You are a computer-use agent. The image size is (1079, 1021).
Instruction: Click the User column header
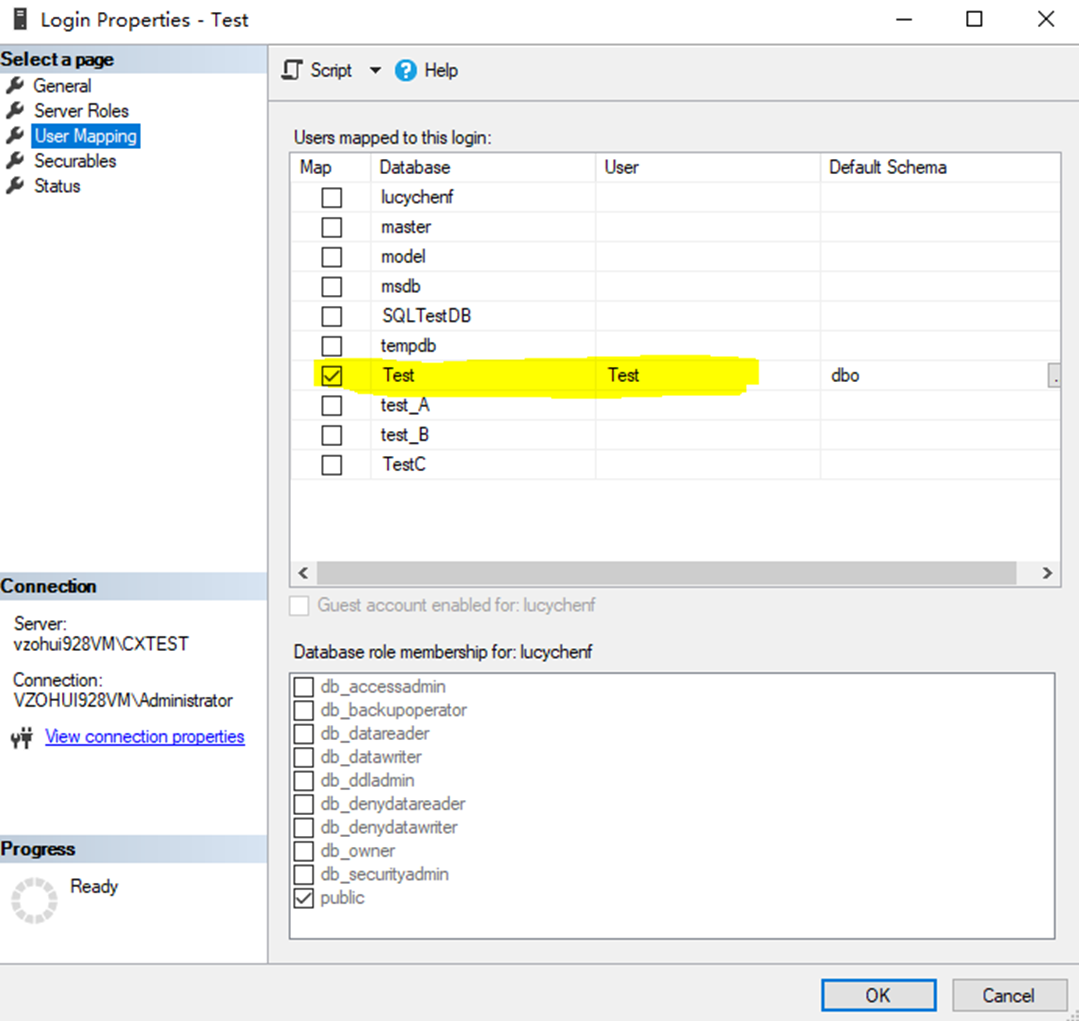707,167
